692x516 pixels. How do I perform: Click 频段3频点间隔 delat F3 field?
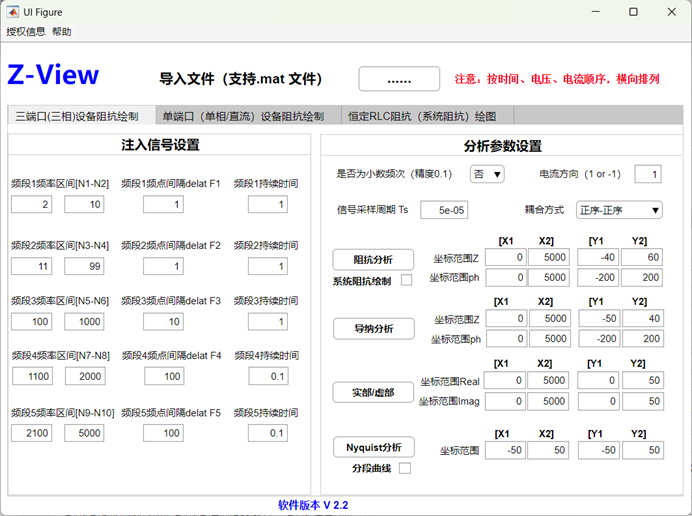163,322
